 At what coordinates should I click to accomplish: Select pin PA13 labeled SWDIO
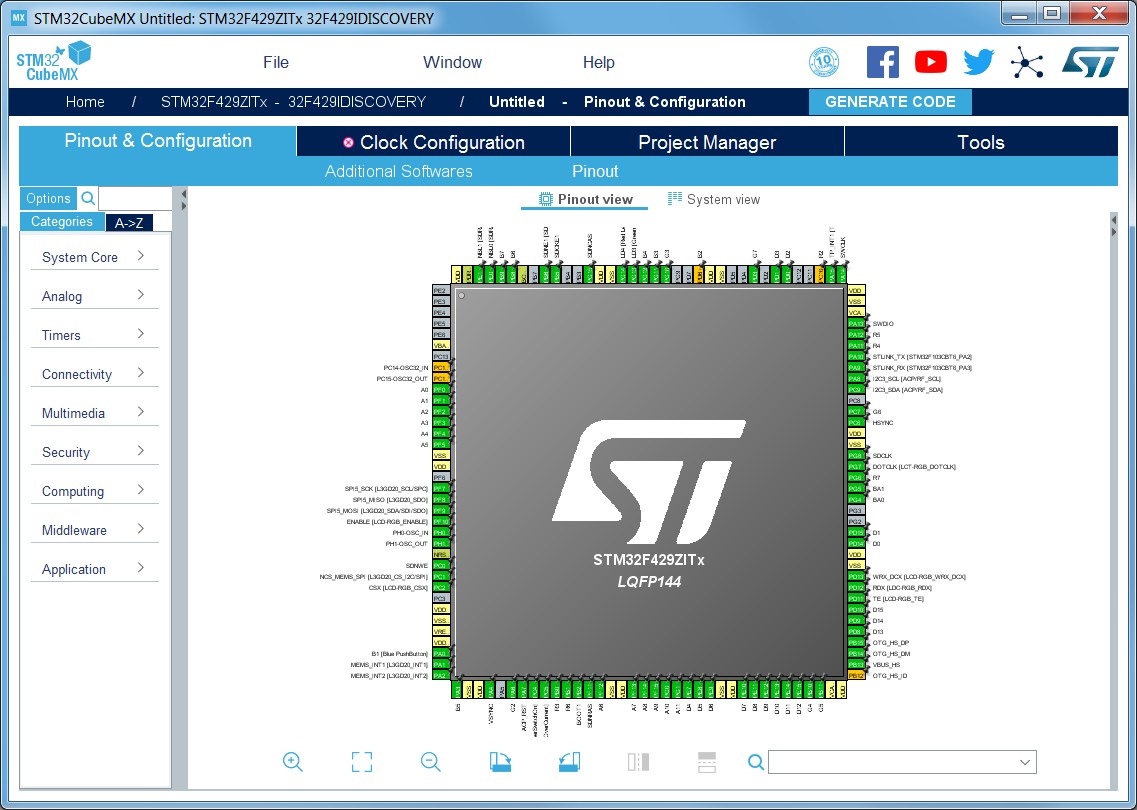(x=856, y=323)
